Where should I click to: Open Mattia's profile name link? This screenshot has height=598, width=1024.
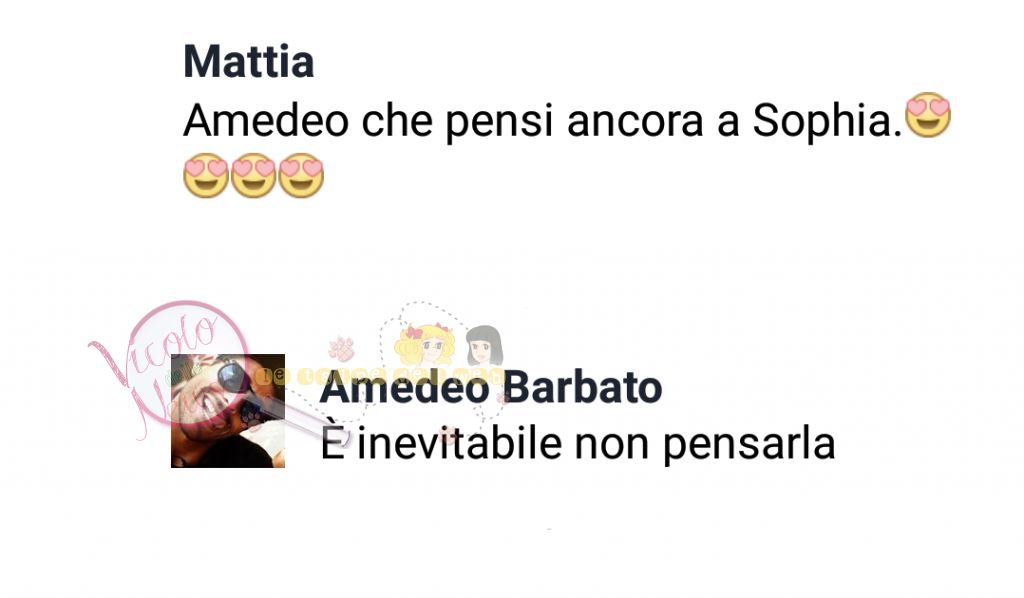[248, 61]
